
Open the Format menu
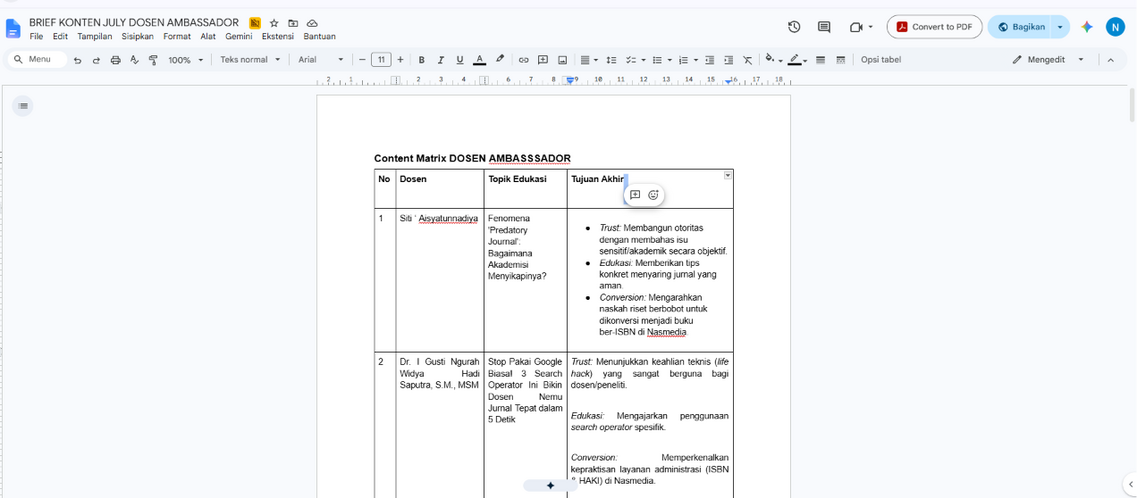pos(177,36)
